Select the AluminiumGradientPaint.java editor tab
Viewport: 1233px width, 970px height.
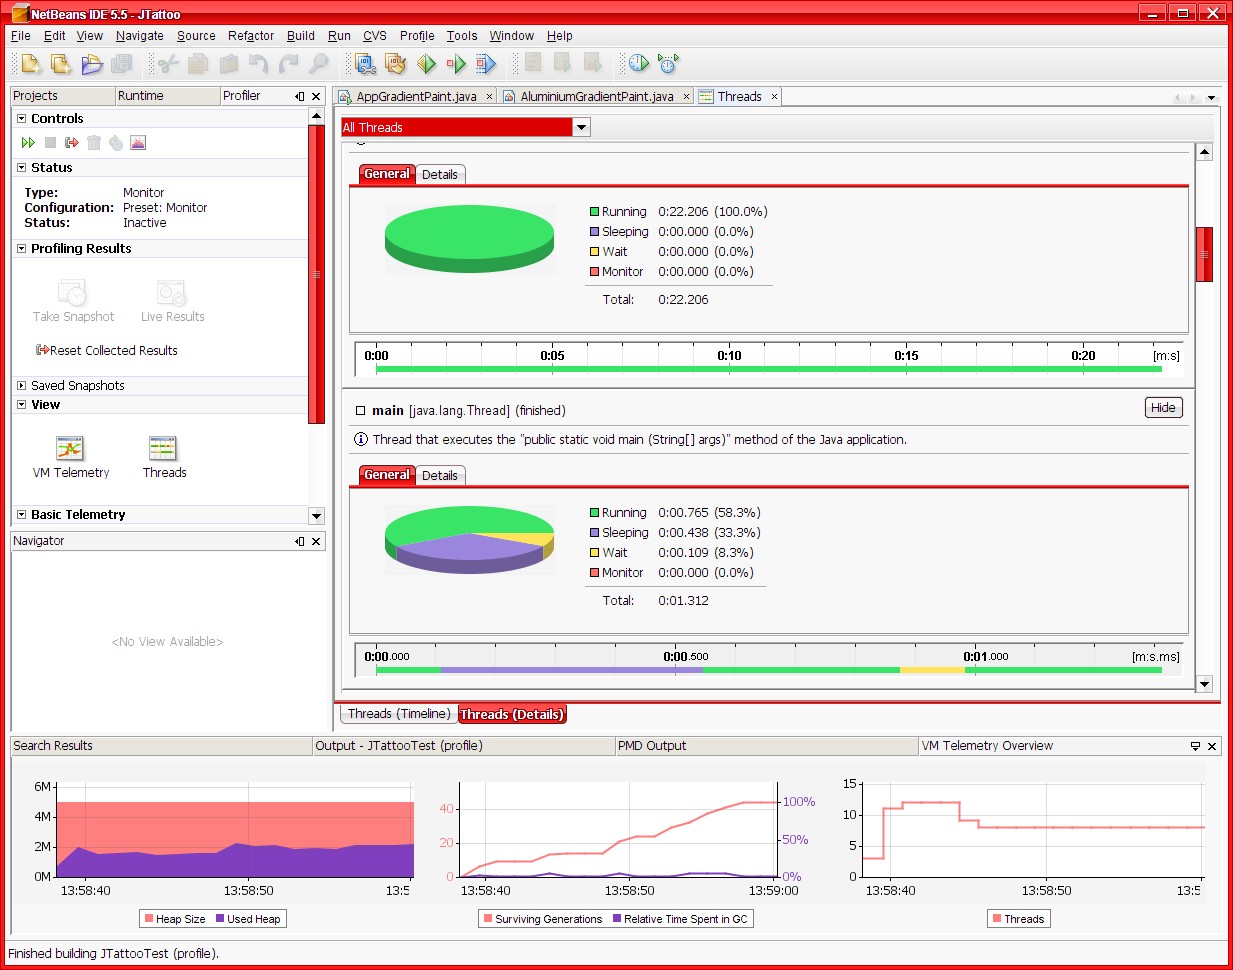pos(596,97)
